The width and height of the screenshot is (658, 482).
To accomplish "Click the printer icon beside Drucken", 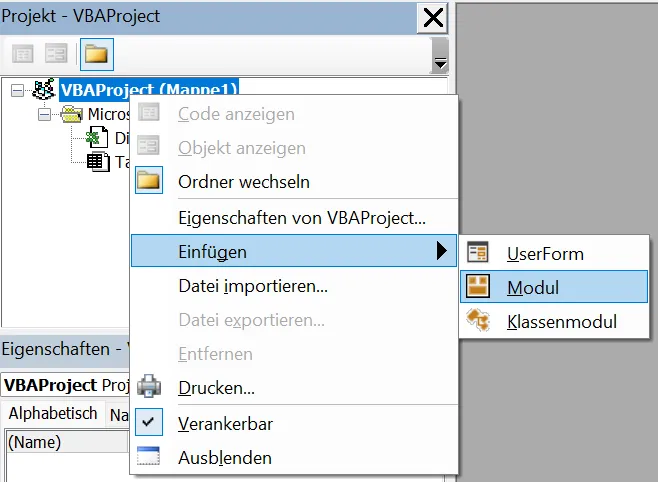I will [x=148, y=386].
